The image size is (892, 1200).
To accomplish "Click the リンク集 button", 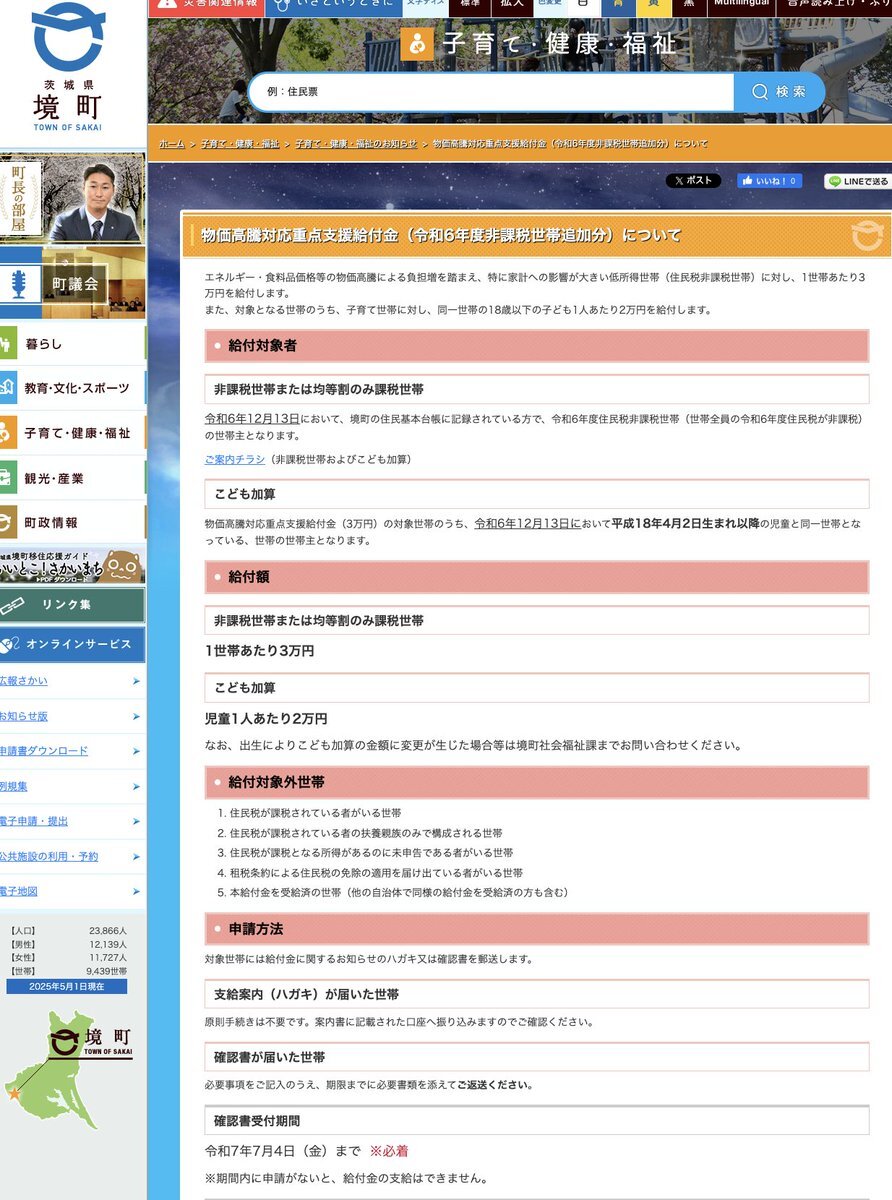I will coord(72,605).
